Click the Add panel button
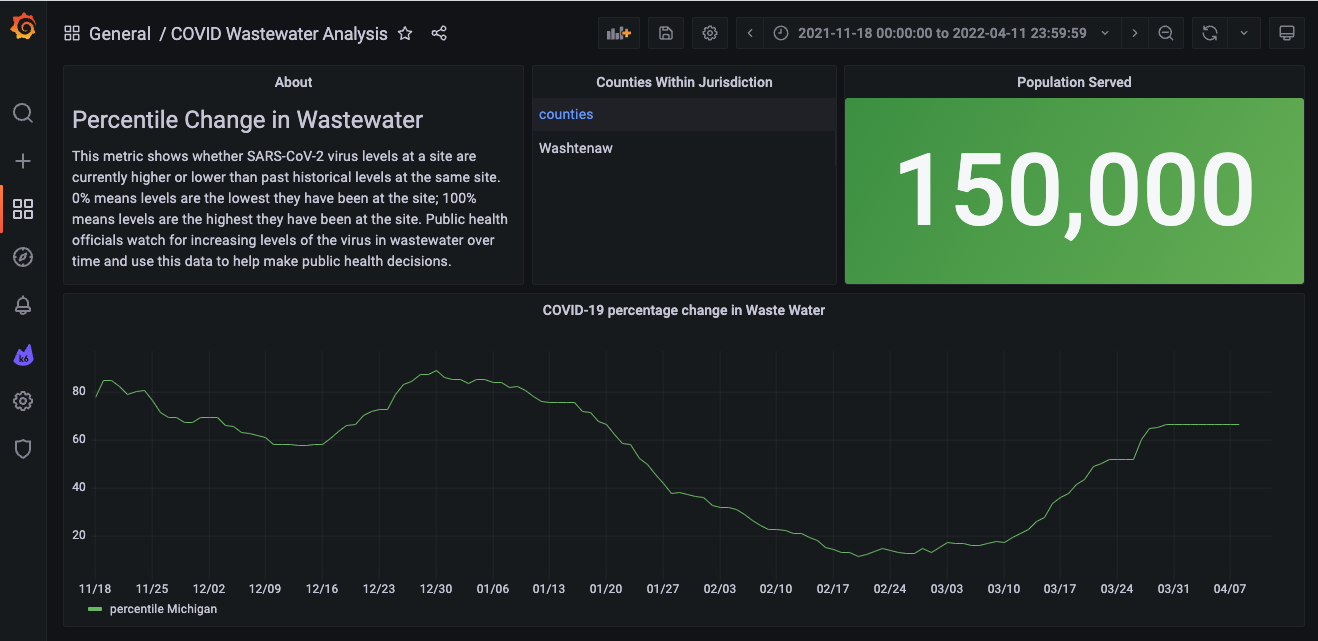Screen dimensions: 1318x641 [x=619, y=33]
